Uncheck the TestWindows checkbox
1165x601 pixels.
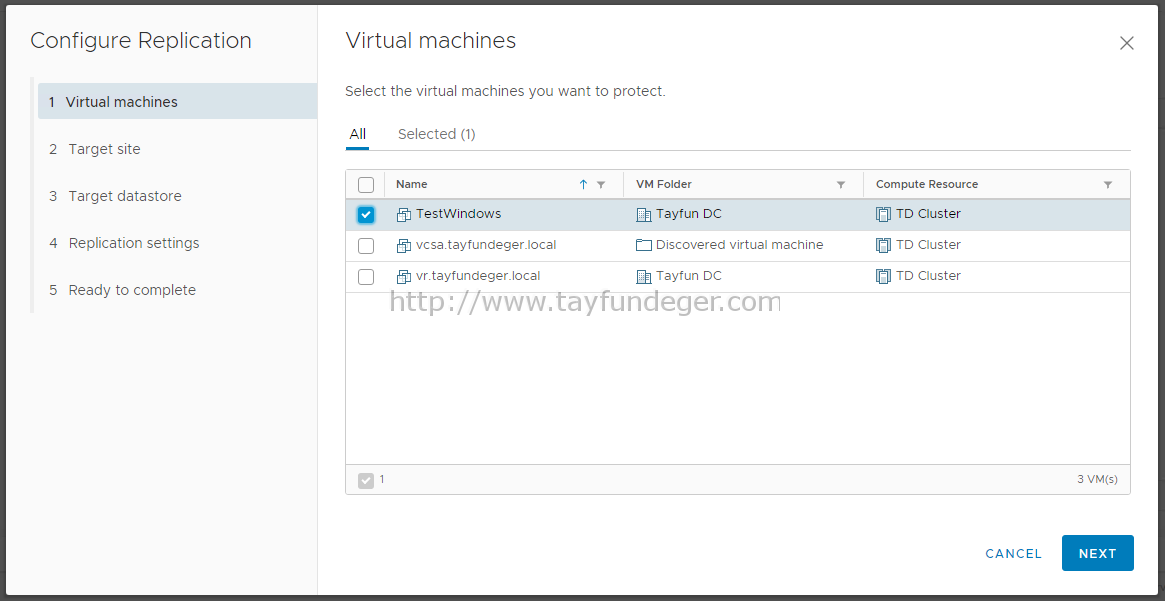366,215
